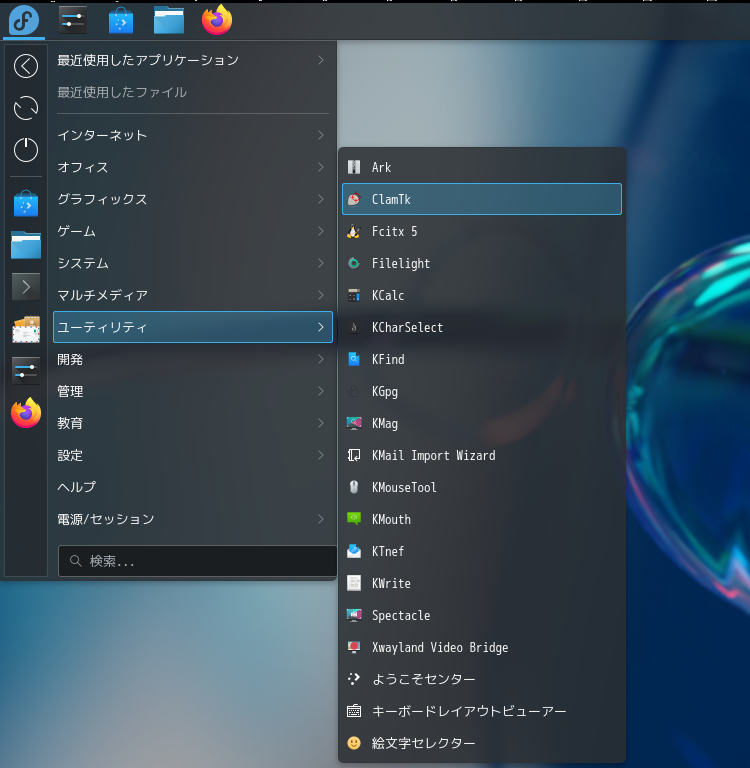
Task: Expand the オフィス category arrow
Action: tap(321, 167)
